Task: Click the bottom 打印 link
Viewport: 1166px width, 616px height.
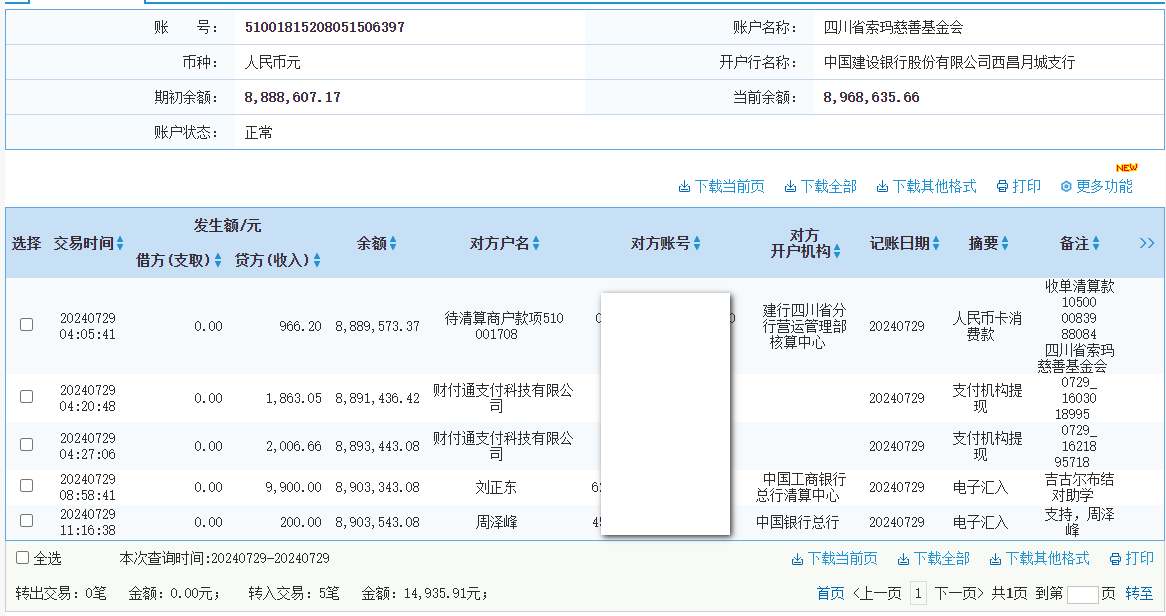Action: tap(1140, 559)
